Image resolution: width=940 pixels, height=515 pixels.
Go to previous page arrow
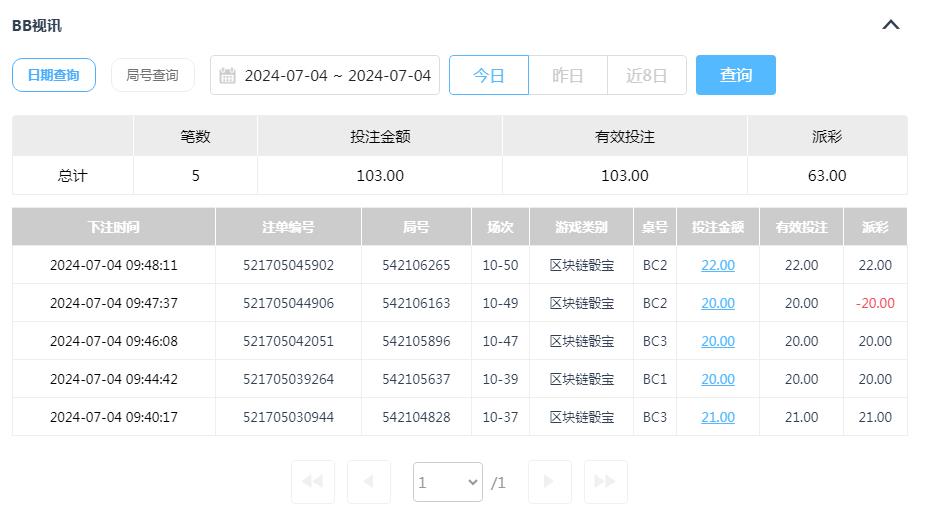[x=368, y=482]
